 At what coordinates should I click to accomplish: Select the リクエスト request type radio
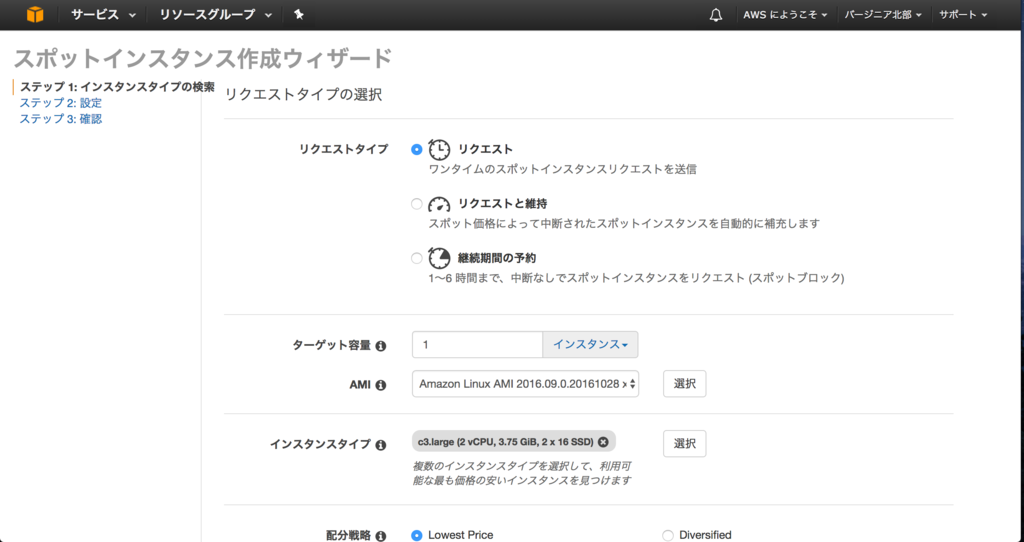pos(417,150)
